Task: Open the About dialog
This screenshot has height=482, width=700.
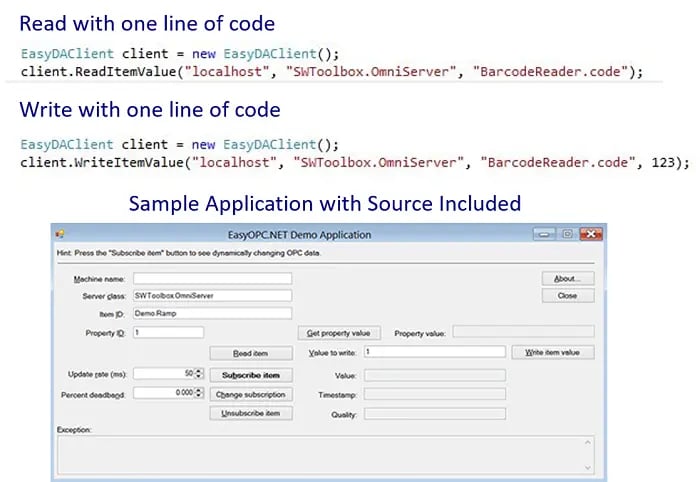Action: tap(567, 278)
